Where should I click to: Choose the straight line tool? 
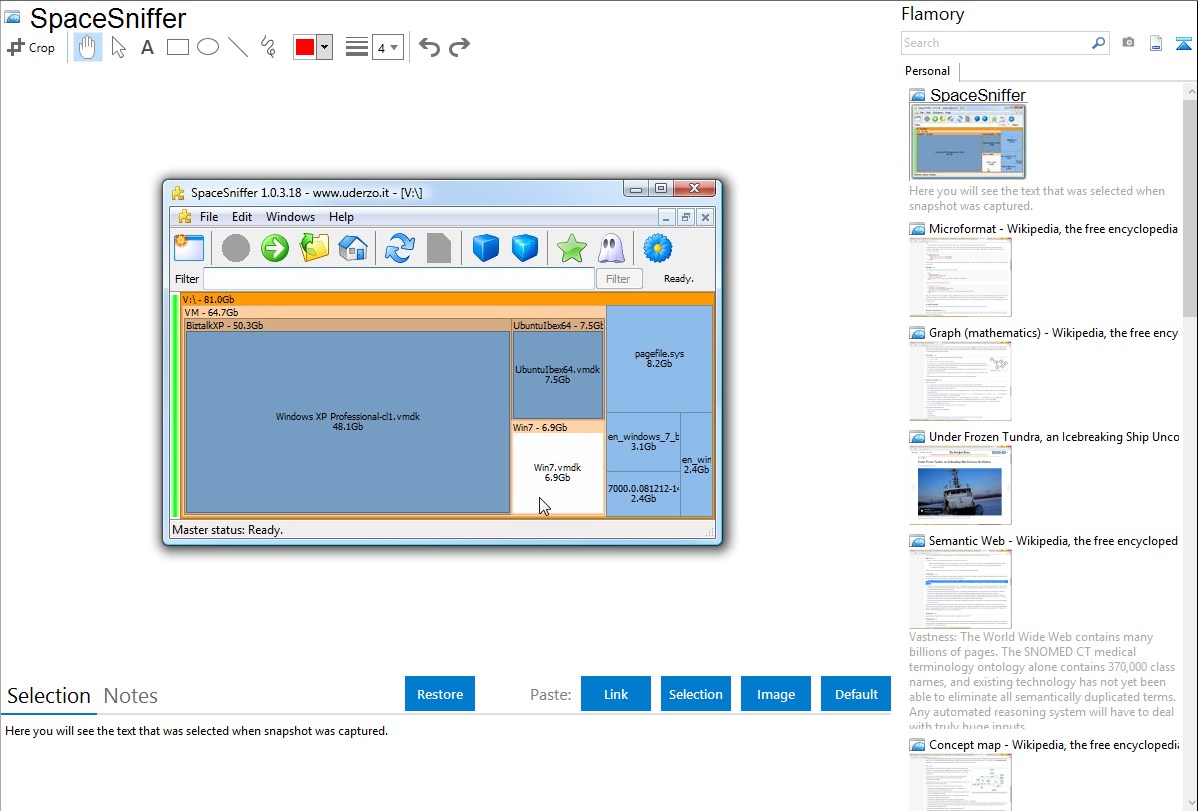click(x=238, y=47)
